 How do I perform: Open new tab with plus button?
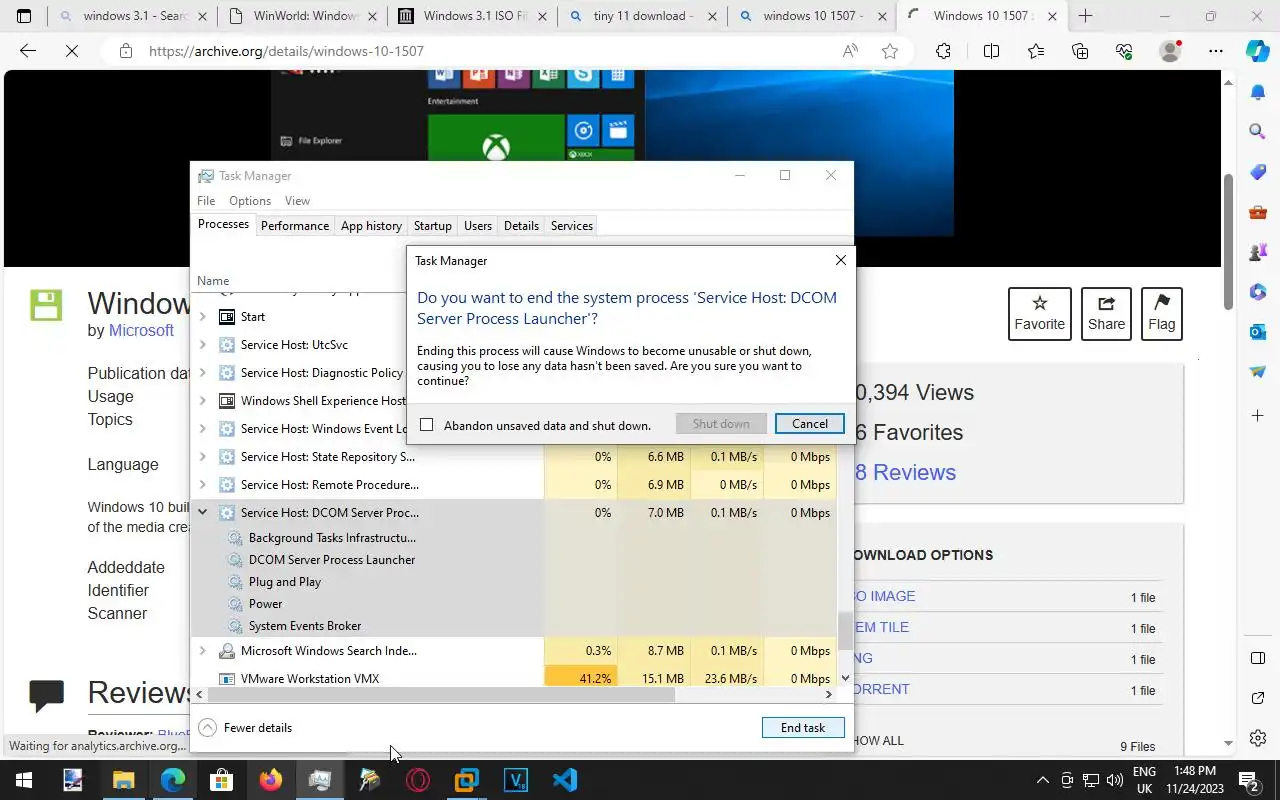click(1085, 16)
